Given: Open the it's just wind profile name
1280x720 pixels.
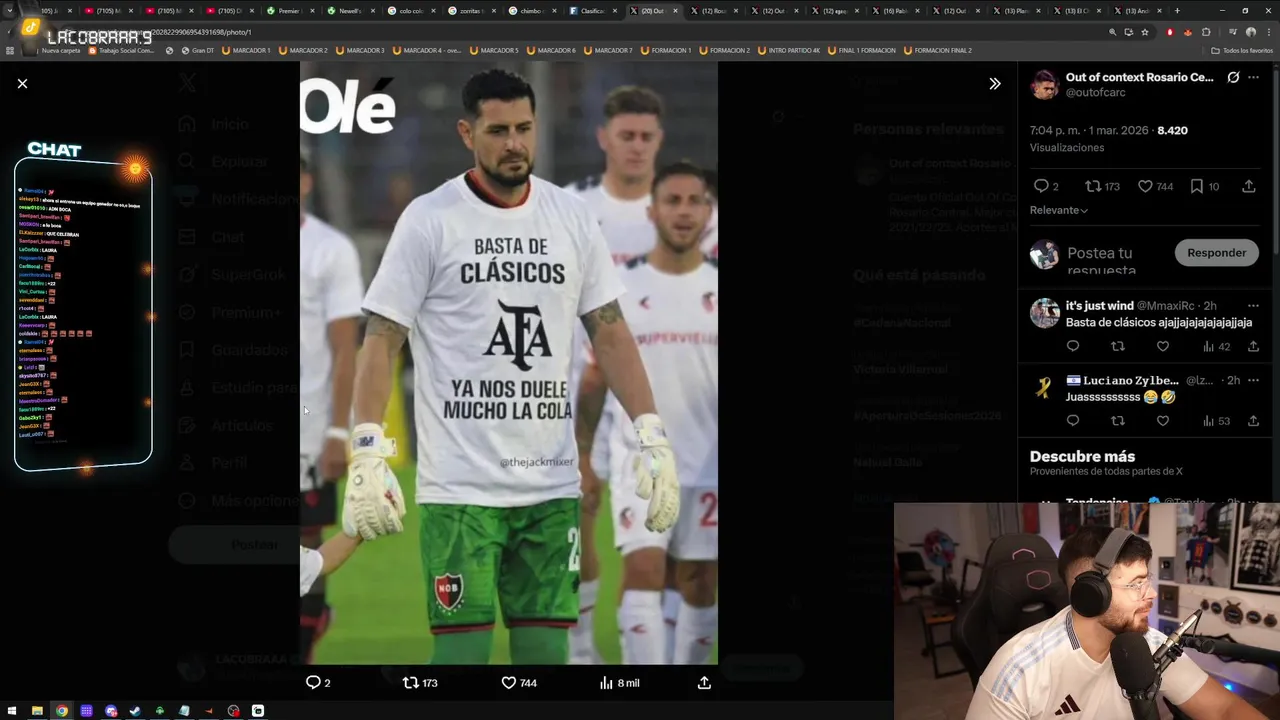Looking at the screenshot, I should tap(1100, 305).
